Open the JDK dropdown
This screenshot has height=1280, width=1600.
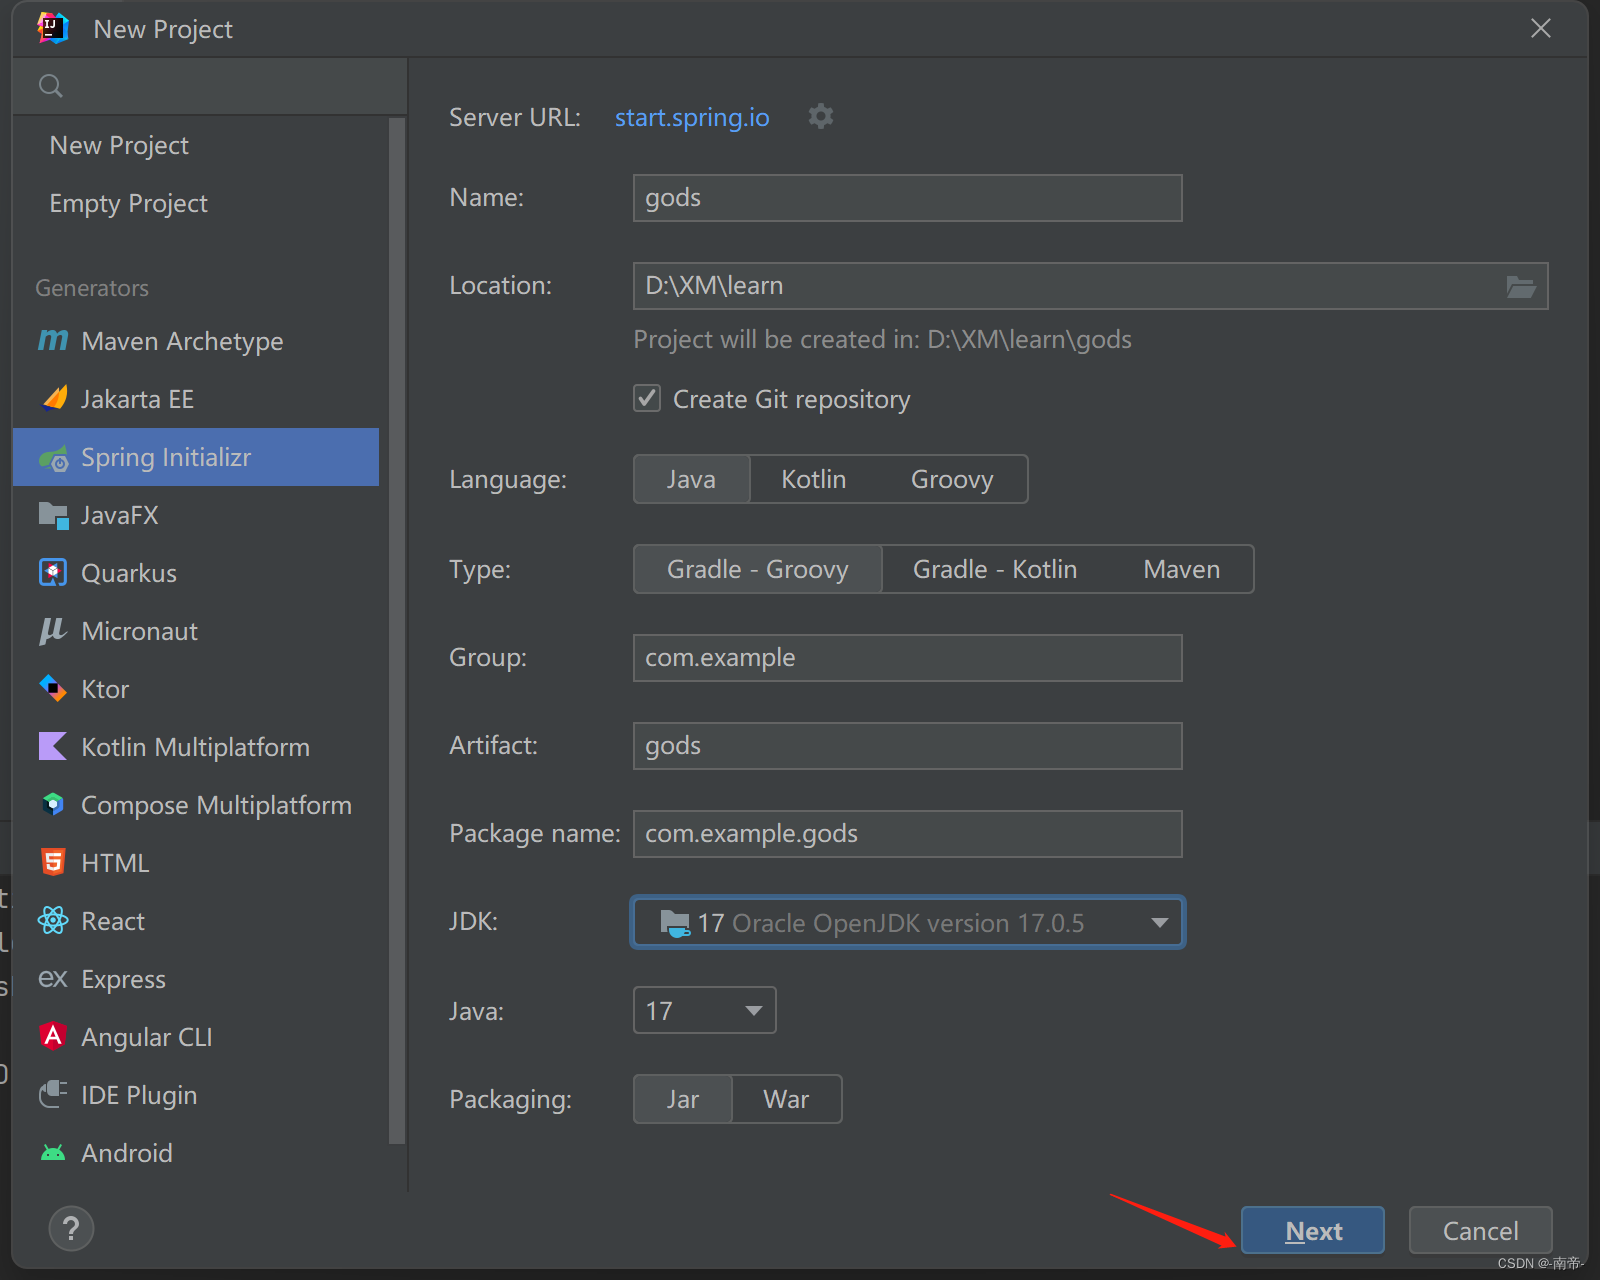point(908,922)
